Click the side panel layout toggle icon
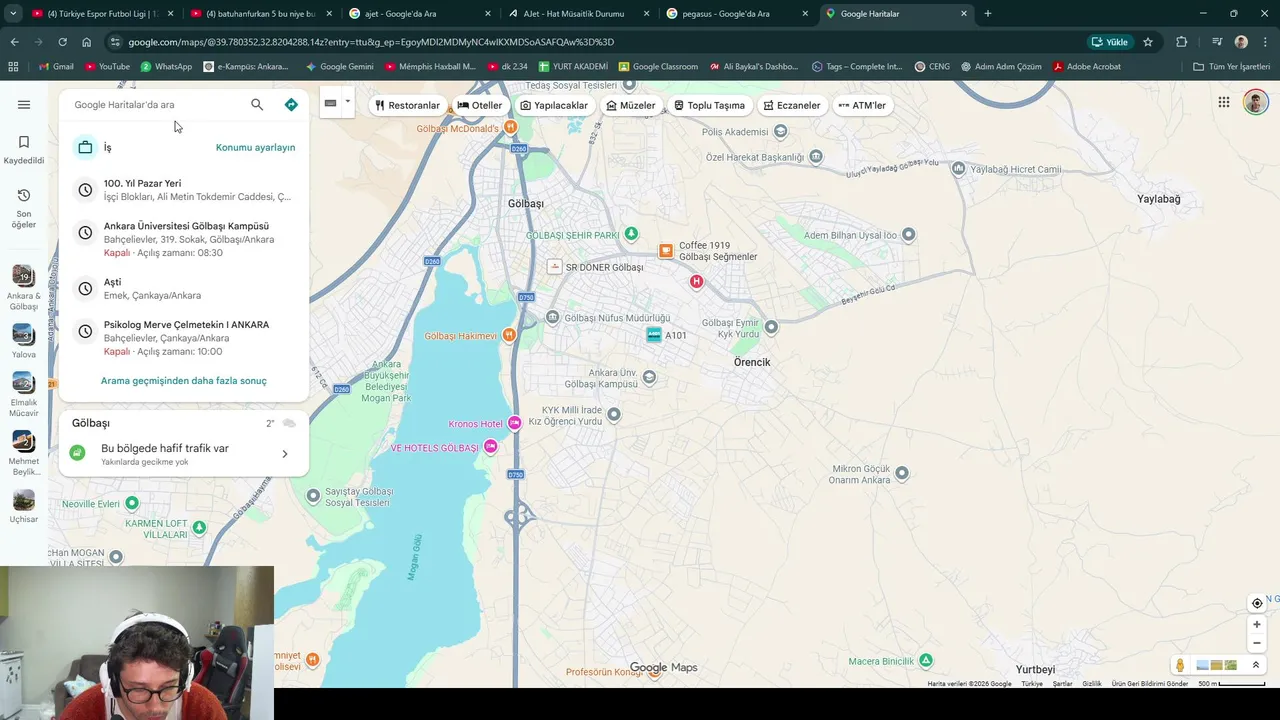 pyautogui.click(x=330, y=103)
